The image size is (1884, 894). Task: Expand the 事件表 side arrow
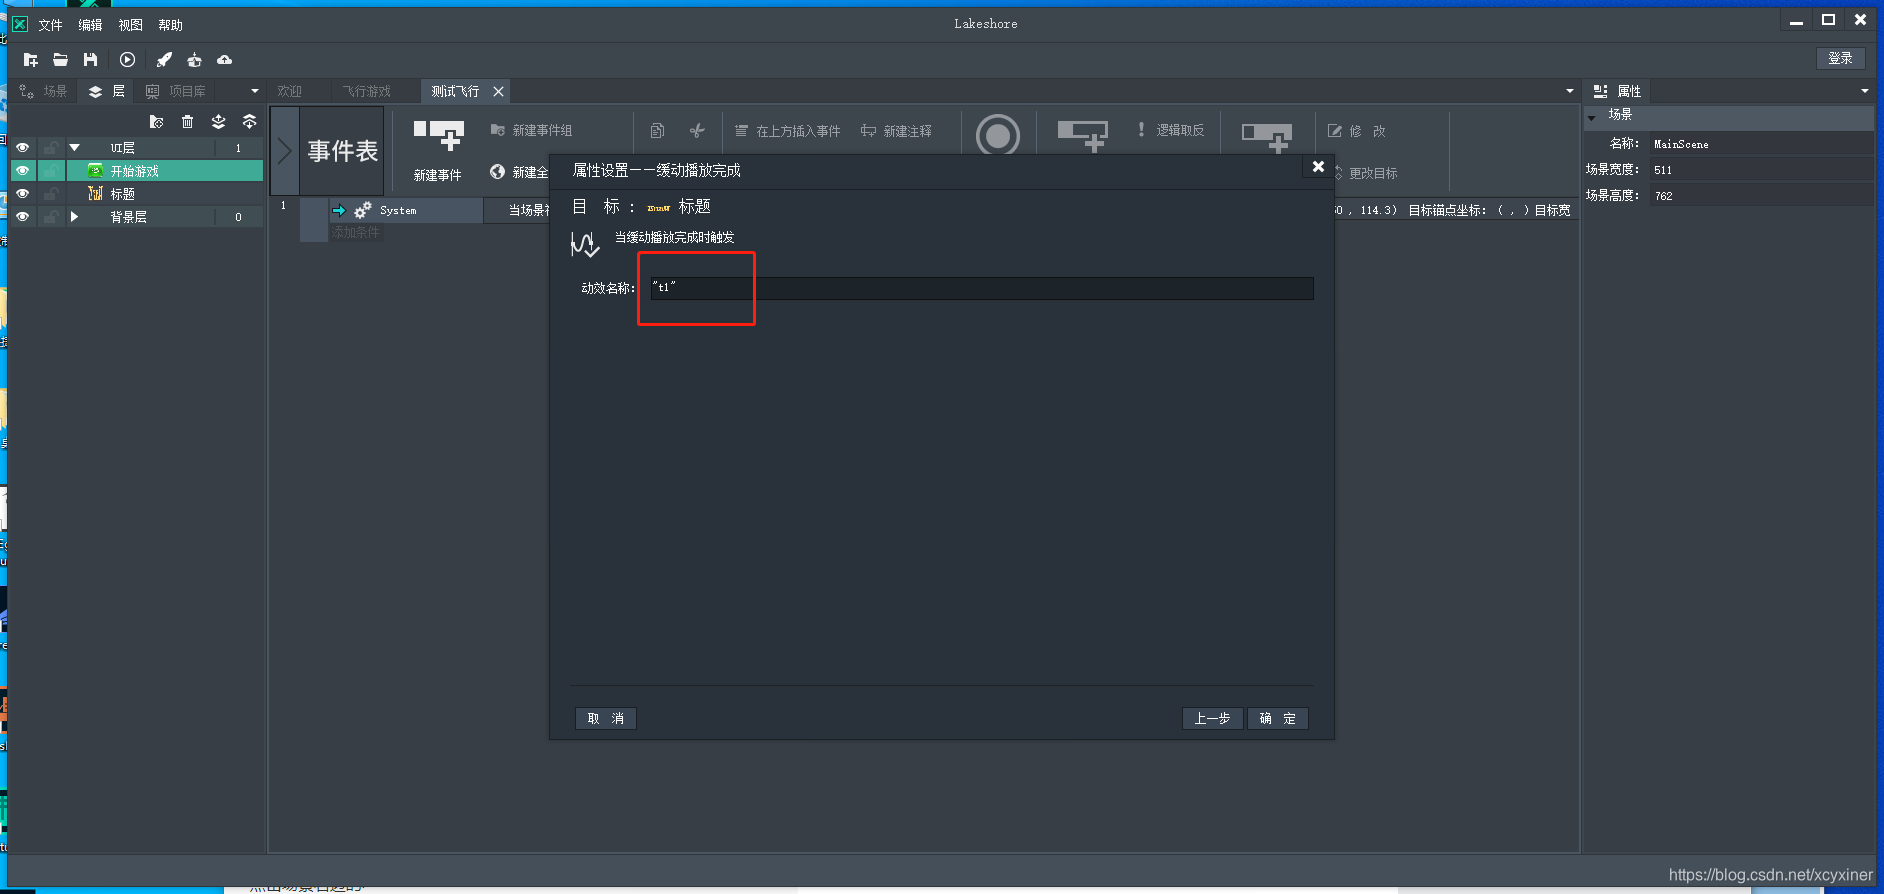click(x=284, y=151)
